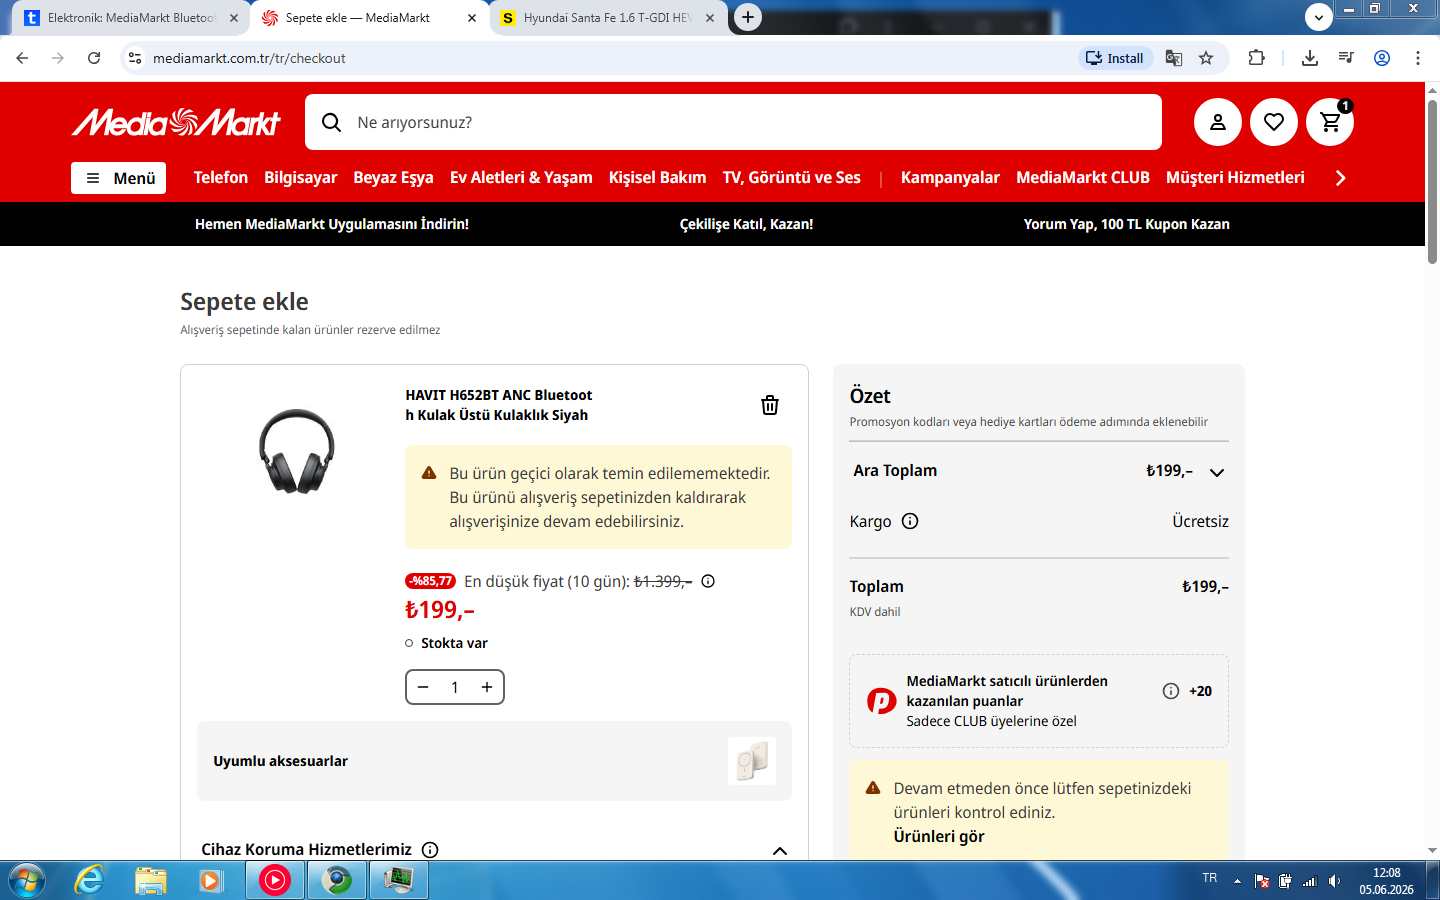Open the MediaMarkt CLUB link
The image size is (1440, 900).
tap(1083, 177)
